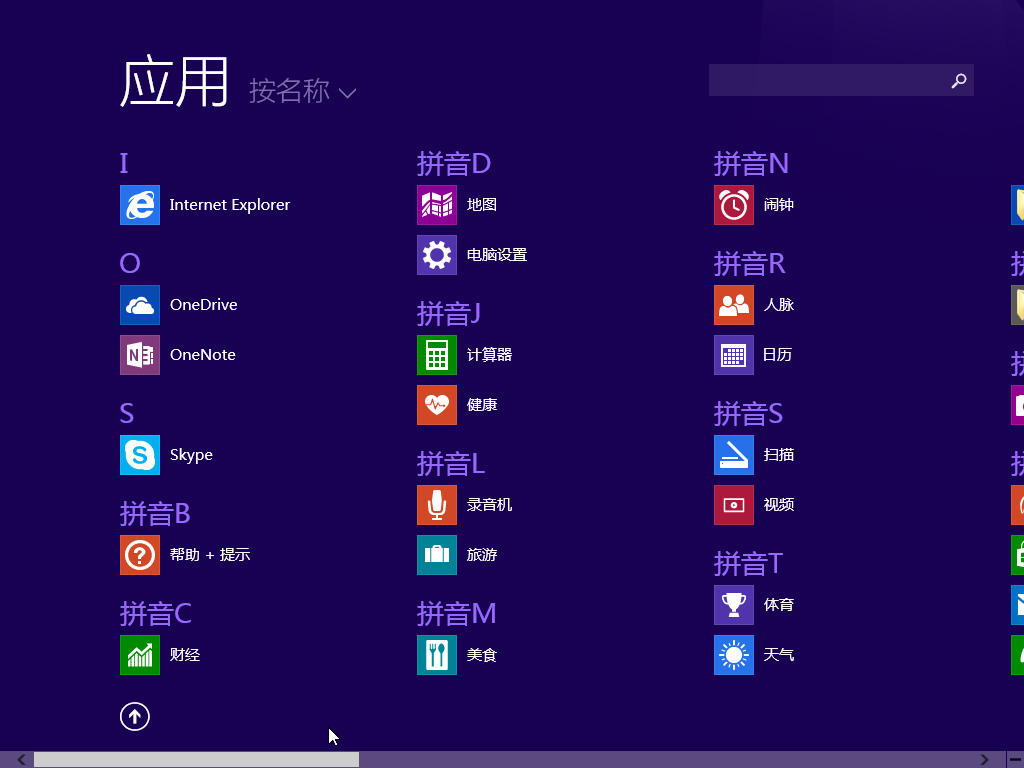This screenshot has height=768, width=1024.
Task: Click inside the app search box
Action: click(825, 81)
